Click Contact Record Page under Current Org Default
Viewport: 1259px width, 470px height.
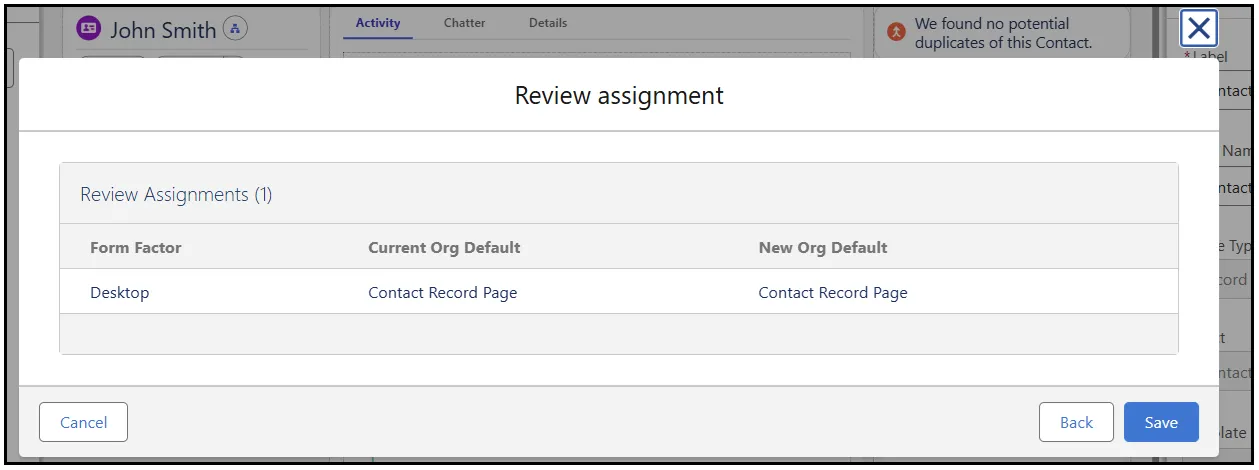tap(443, 293)
